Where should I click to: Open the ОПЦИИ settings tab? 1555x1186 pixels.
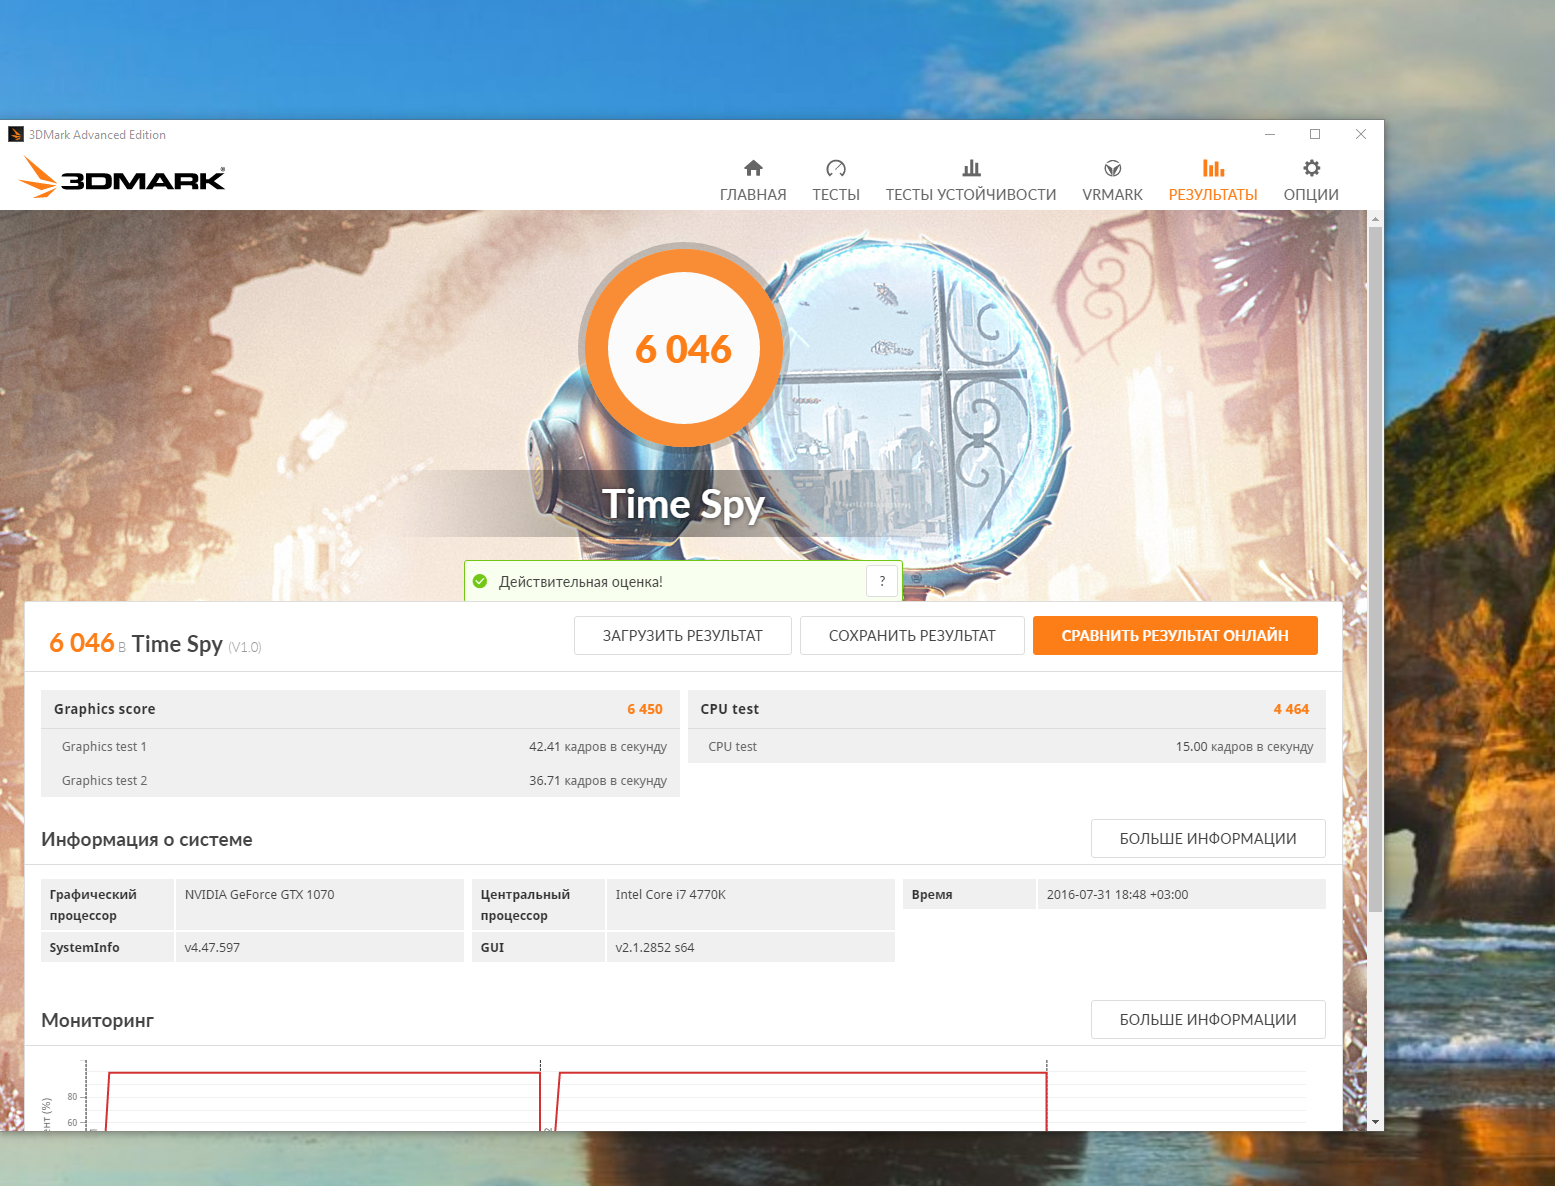(x=1311, y=181)
